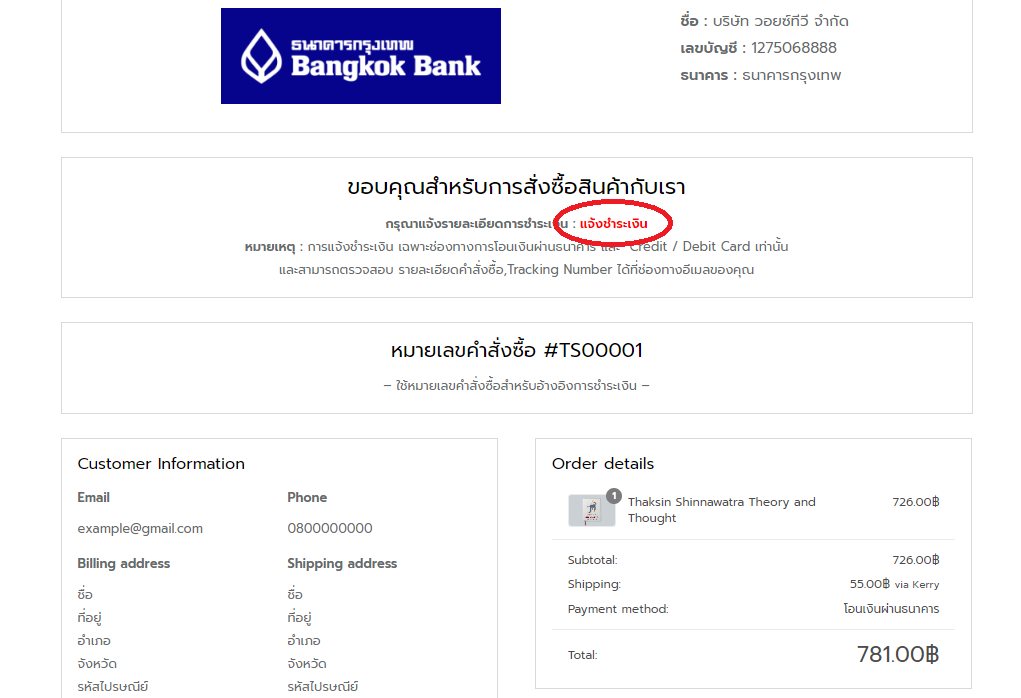This screenshot has width=1021, height=698.
Task: Click the subtotal amount 726.00฿
Action: point(916,560)
